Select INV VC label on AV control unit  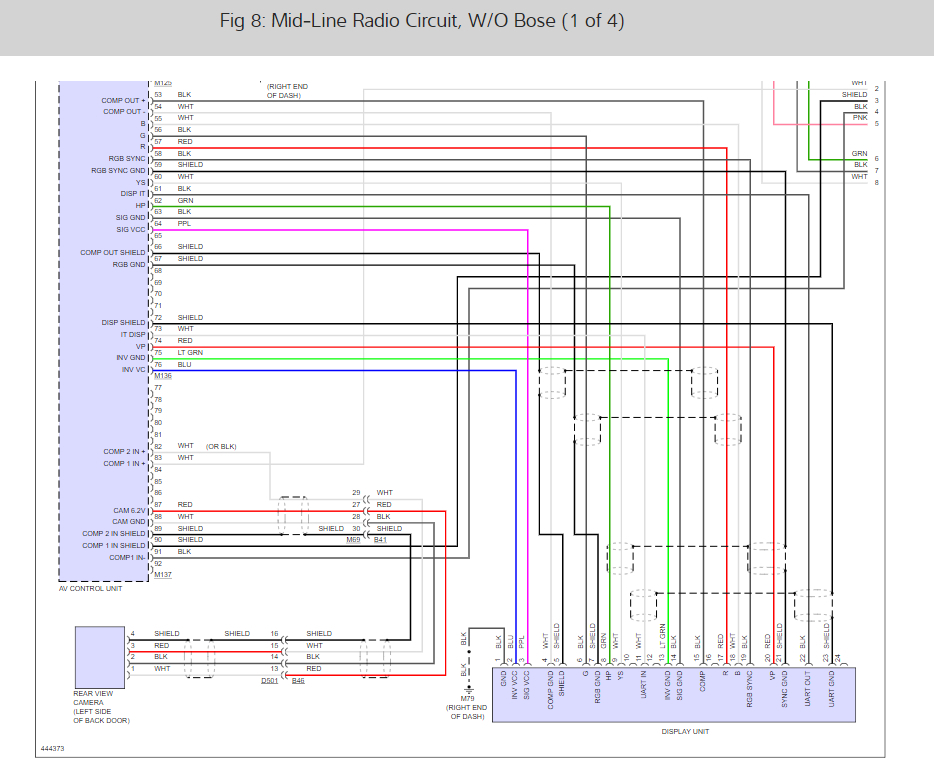[x=133, y=369]
